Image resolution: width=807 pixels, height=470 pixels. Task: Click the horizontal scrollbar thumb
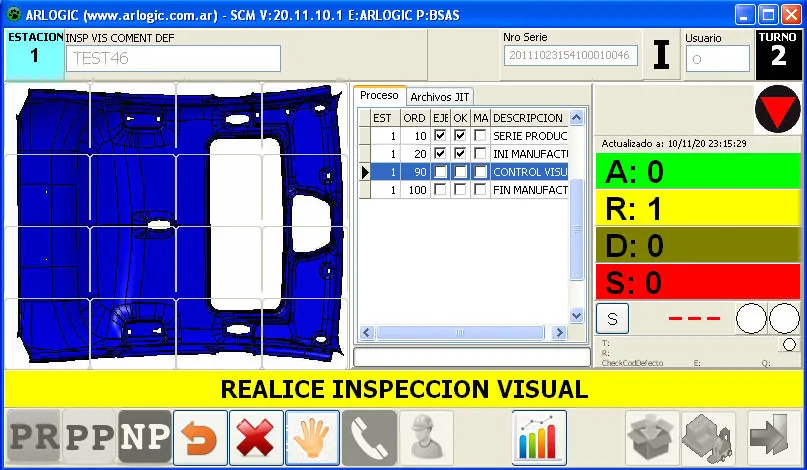click(460, 333)
